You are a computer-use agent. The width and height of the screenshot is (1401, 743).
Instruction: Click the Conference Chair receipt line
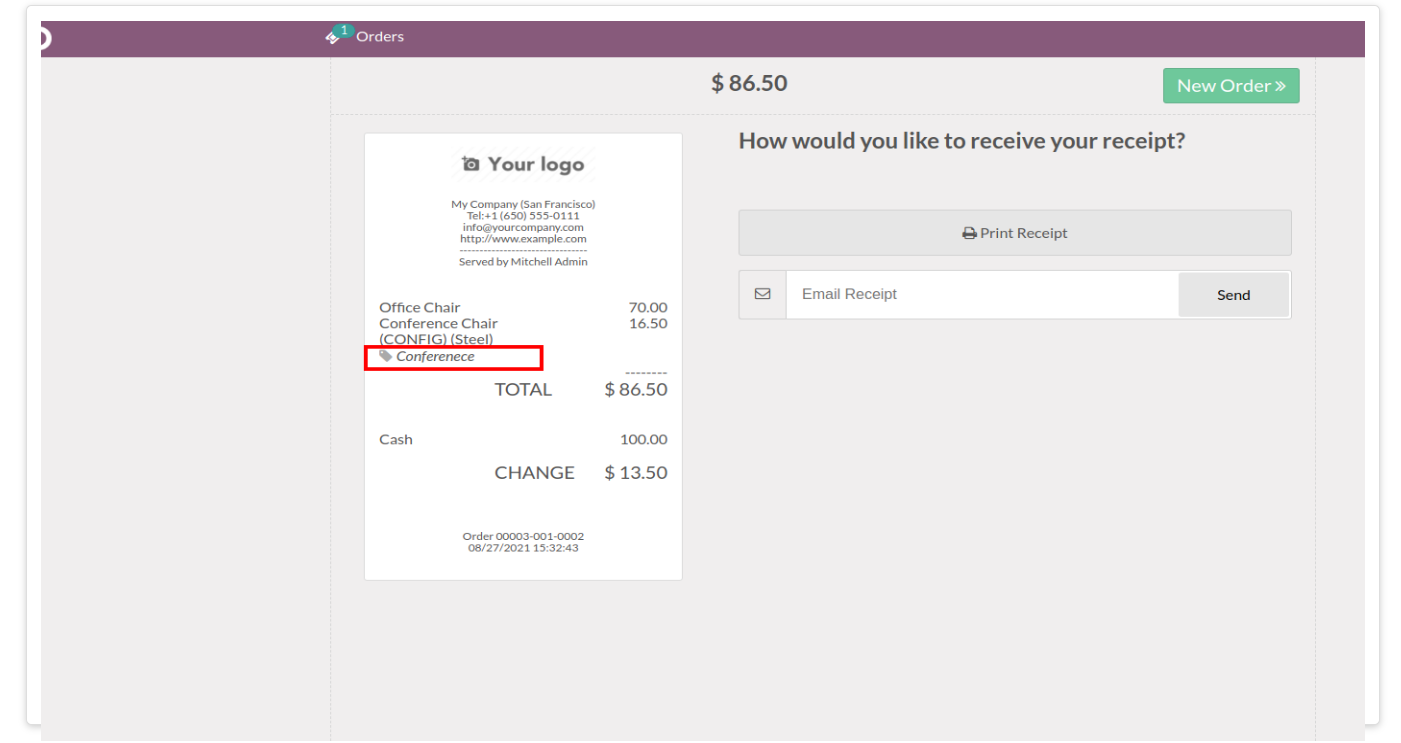pos(523,331)
